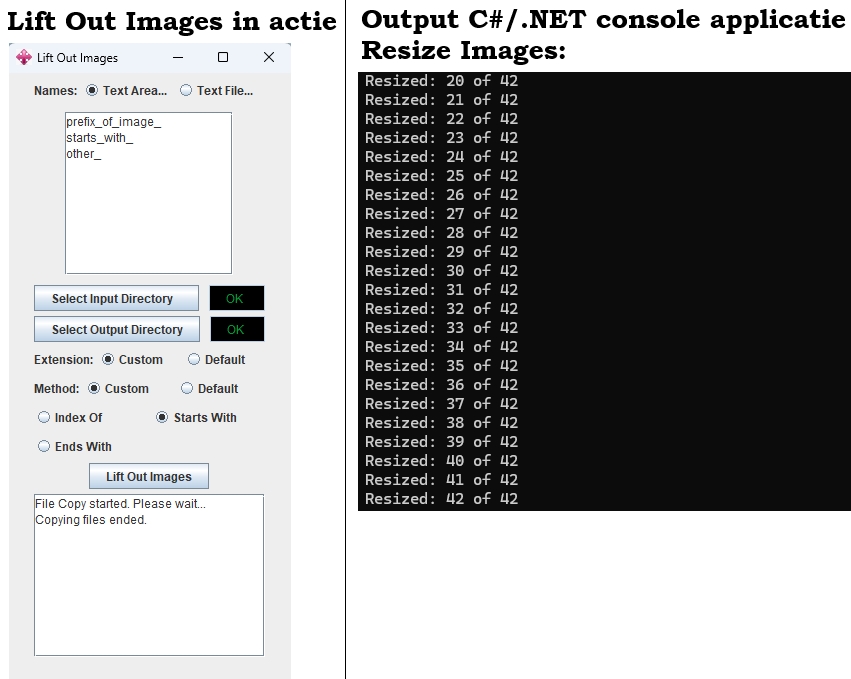Screen dimensions: 851x679
Task: Select the Text Area names option
Action: 126,91
